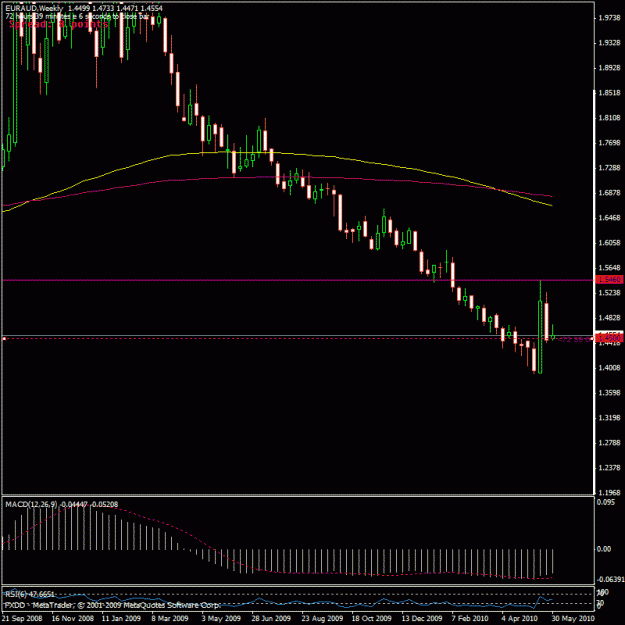The height and width of the screenshot is (625, 625).
Task: Click the MACD 0.00 scale label
Action: tap(604, 549)
